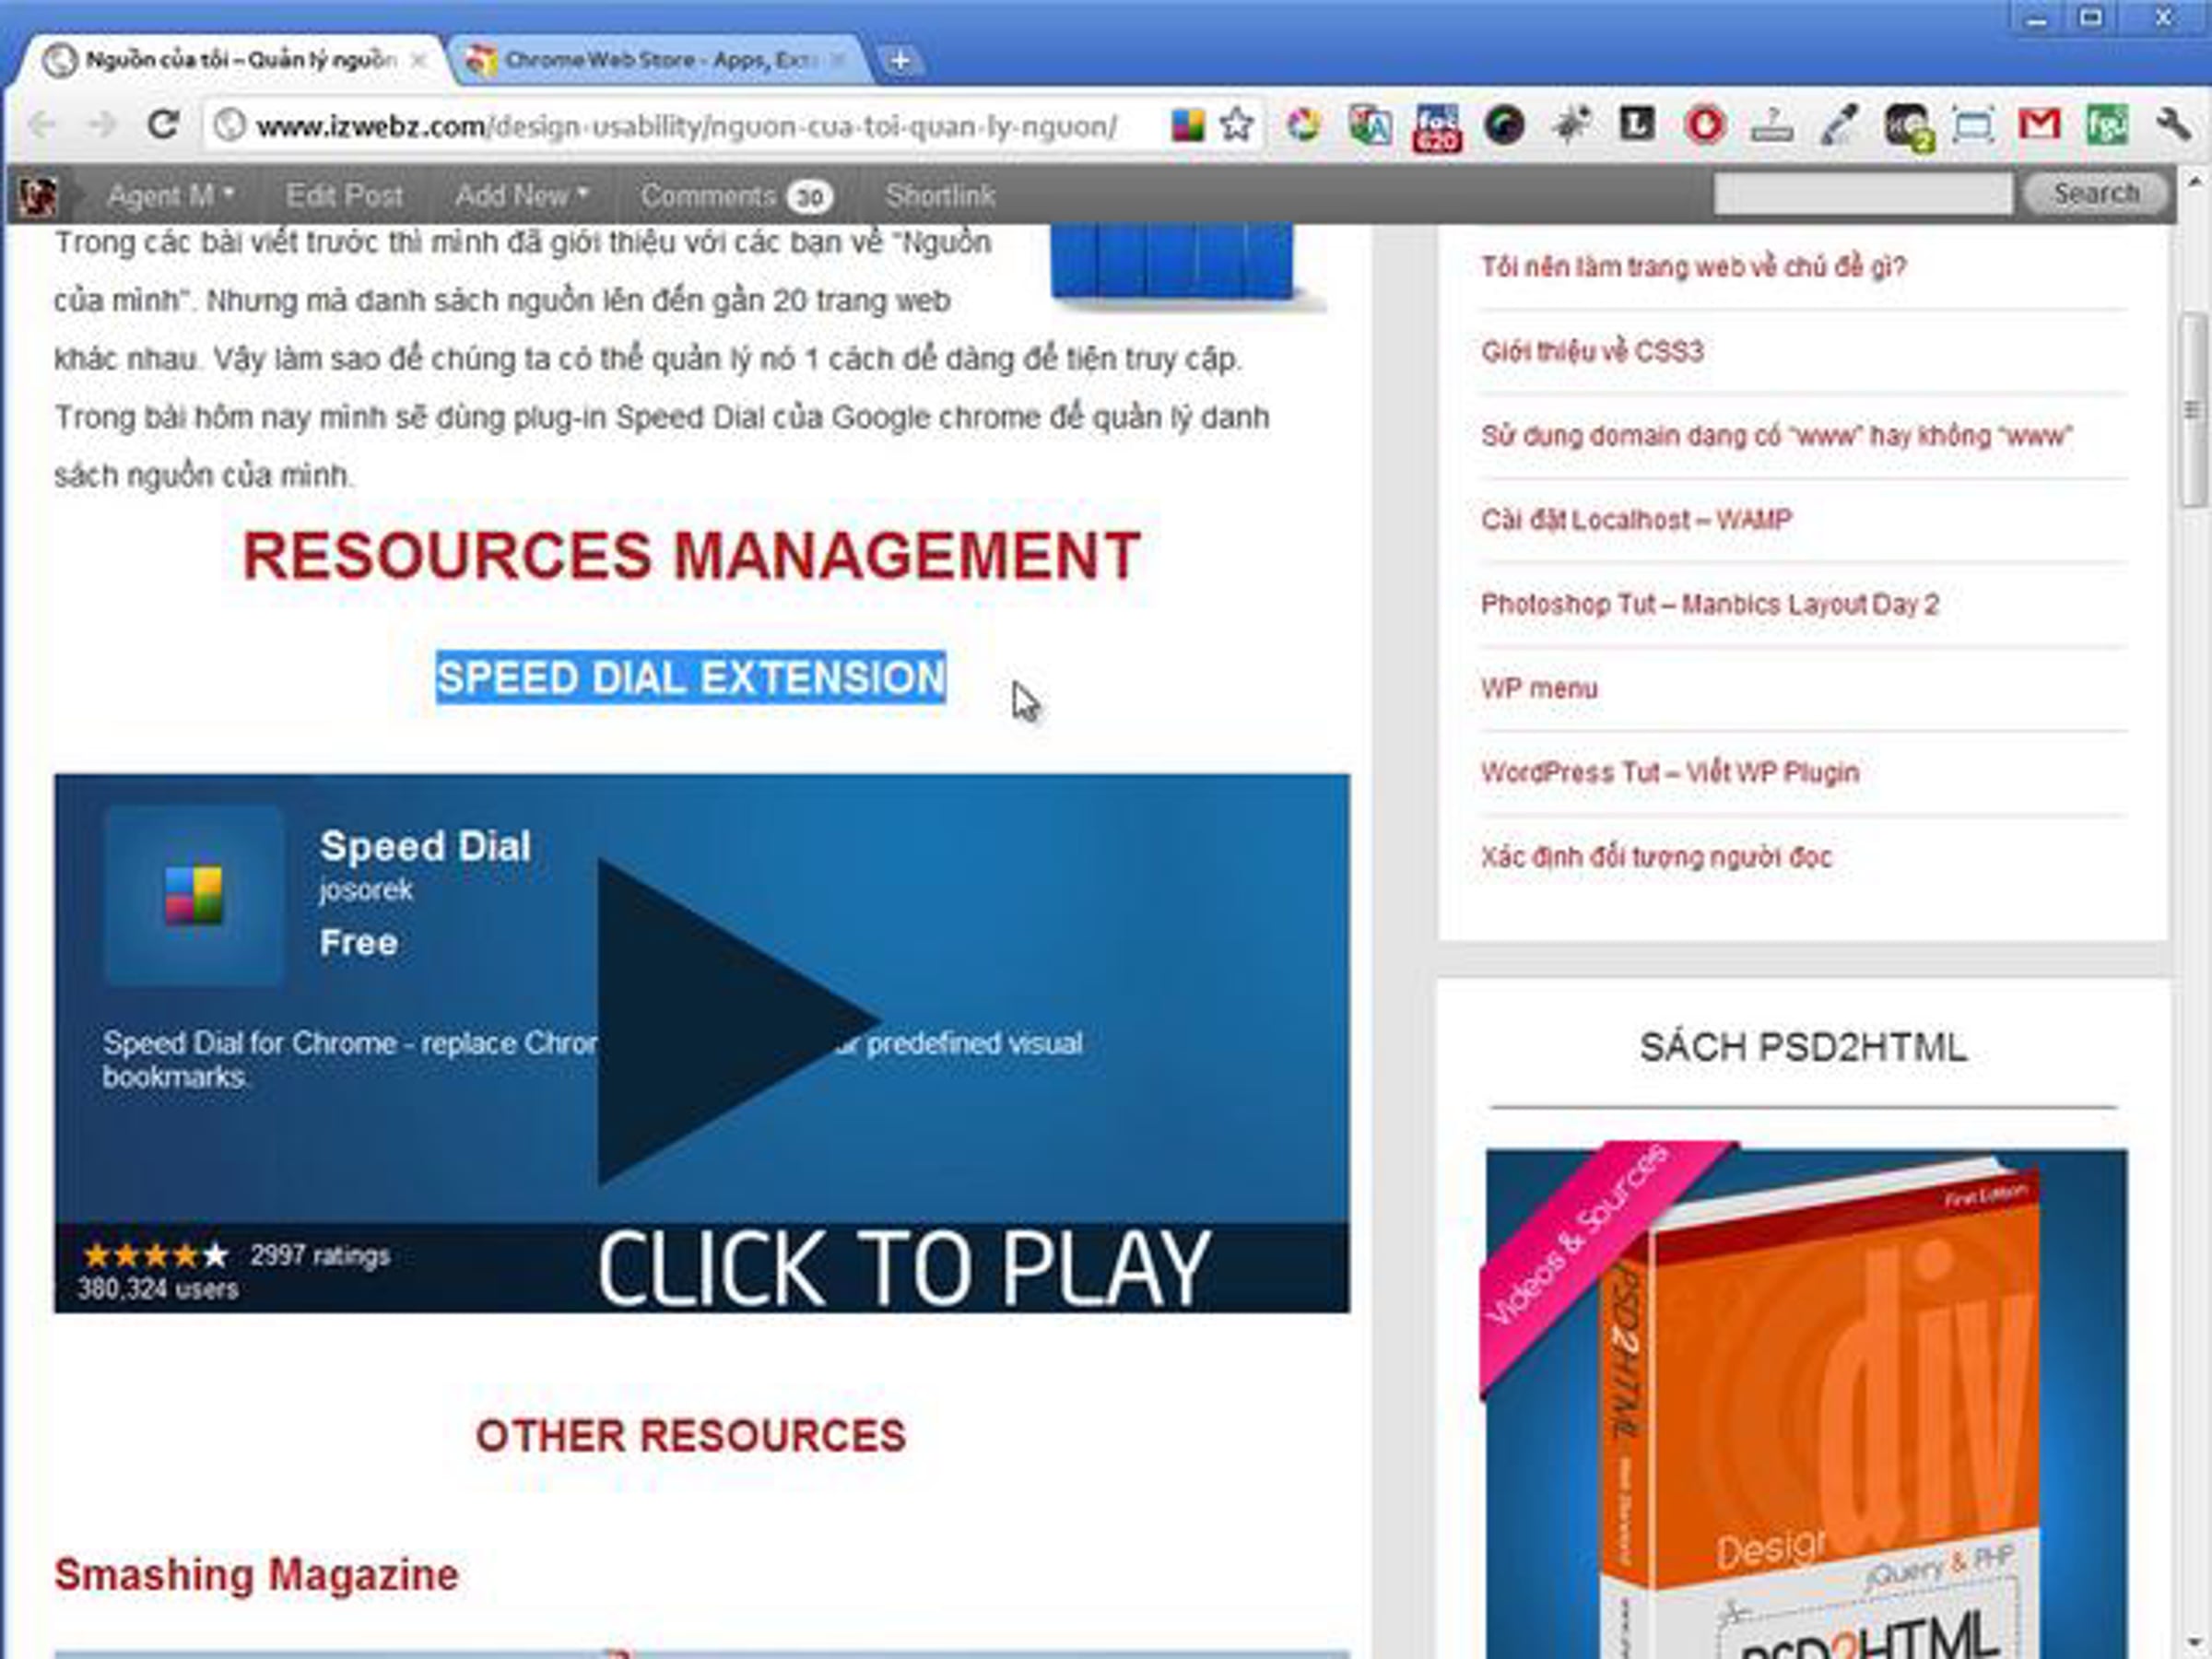The height and width of the screenshot is (1659, 2212).
Task: Click the "OTHER RESOURCES" heading
Action: [691, 1436]
